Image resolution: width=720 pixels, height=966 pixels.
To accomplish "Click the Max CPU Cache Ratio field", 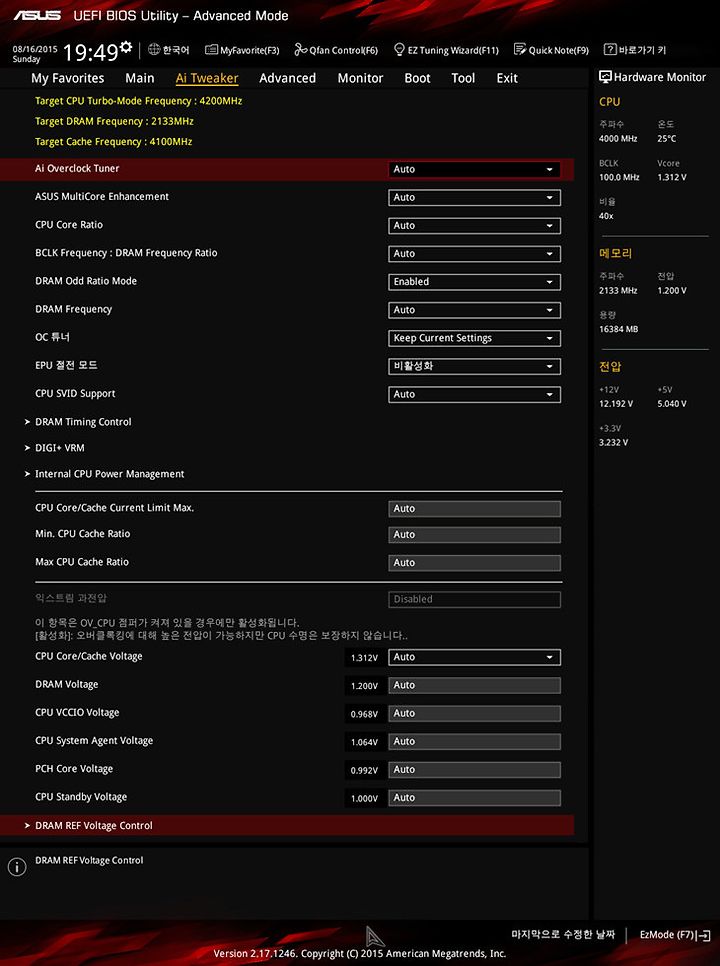I will tap(474, 562).
